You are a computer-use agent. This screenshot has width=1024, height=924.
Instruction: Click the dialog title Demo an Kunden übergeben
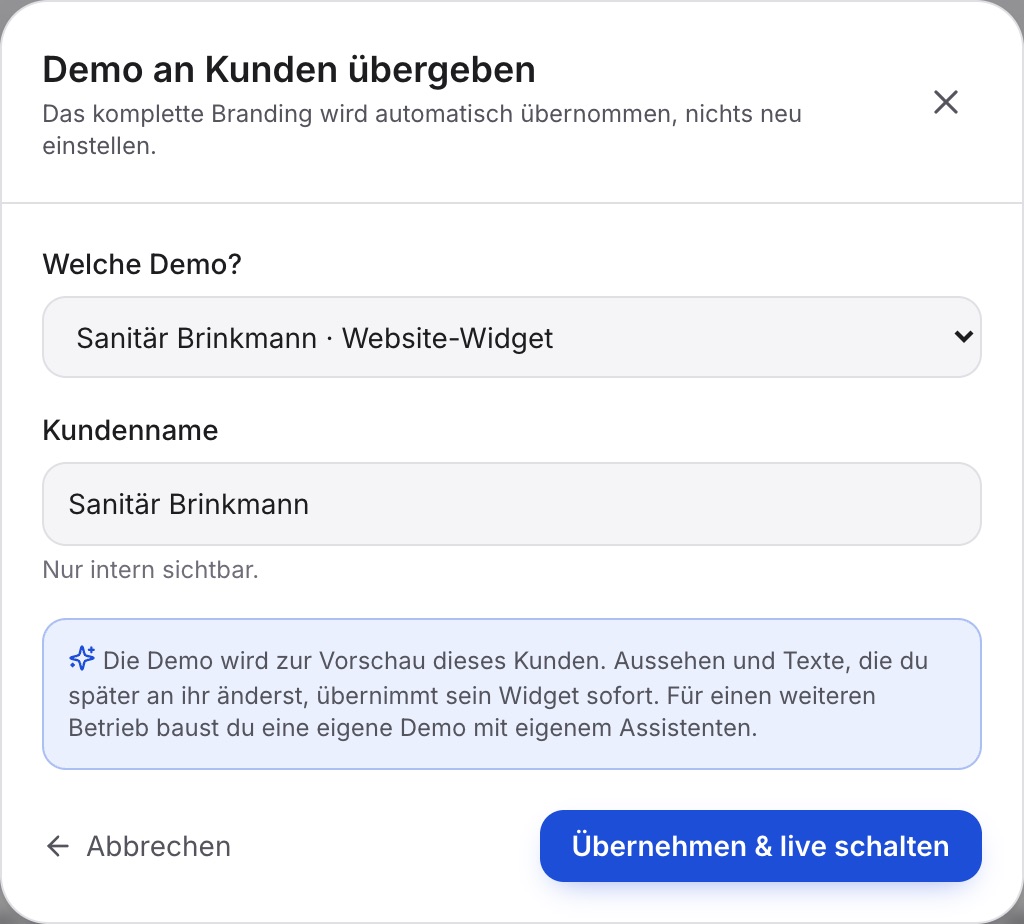click(x=289, y=69)
